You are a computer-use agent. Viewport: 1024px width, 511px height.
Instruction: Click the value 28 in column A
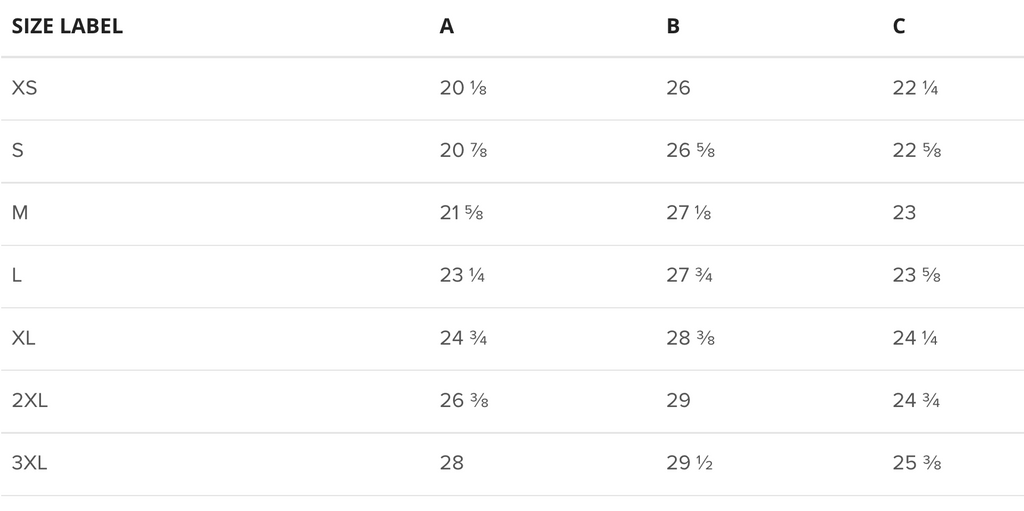[x=452, y=463]
